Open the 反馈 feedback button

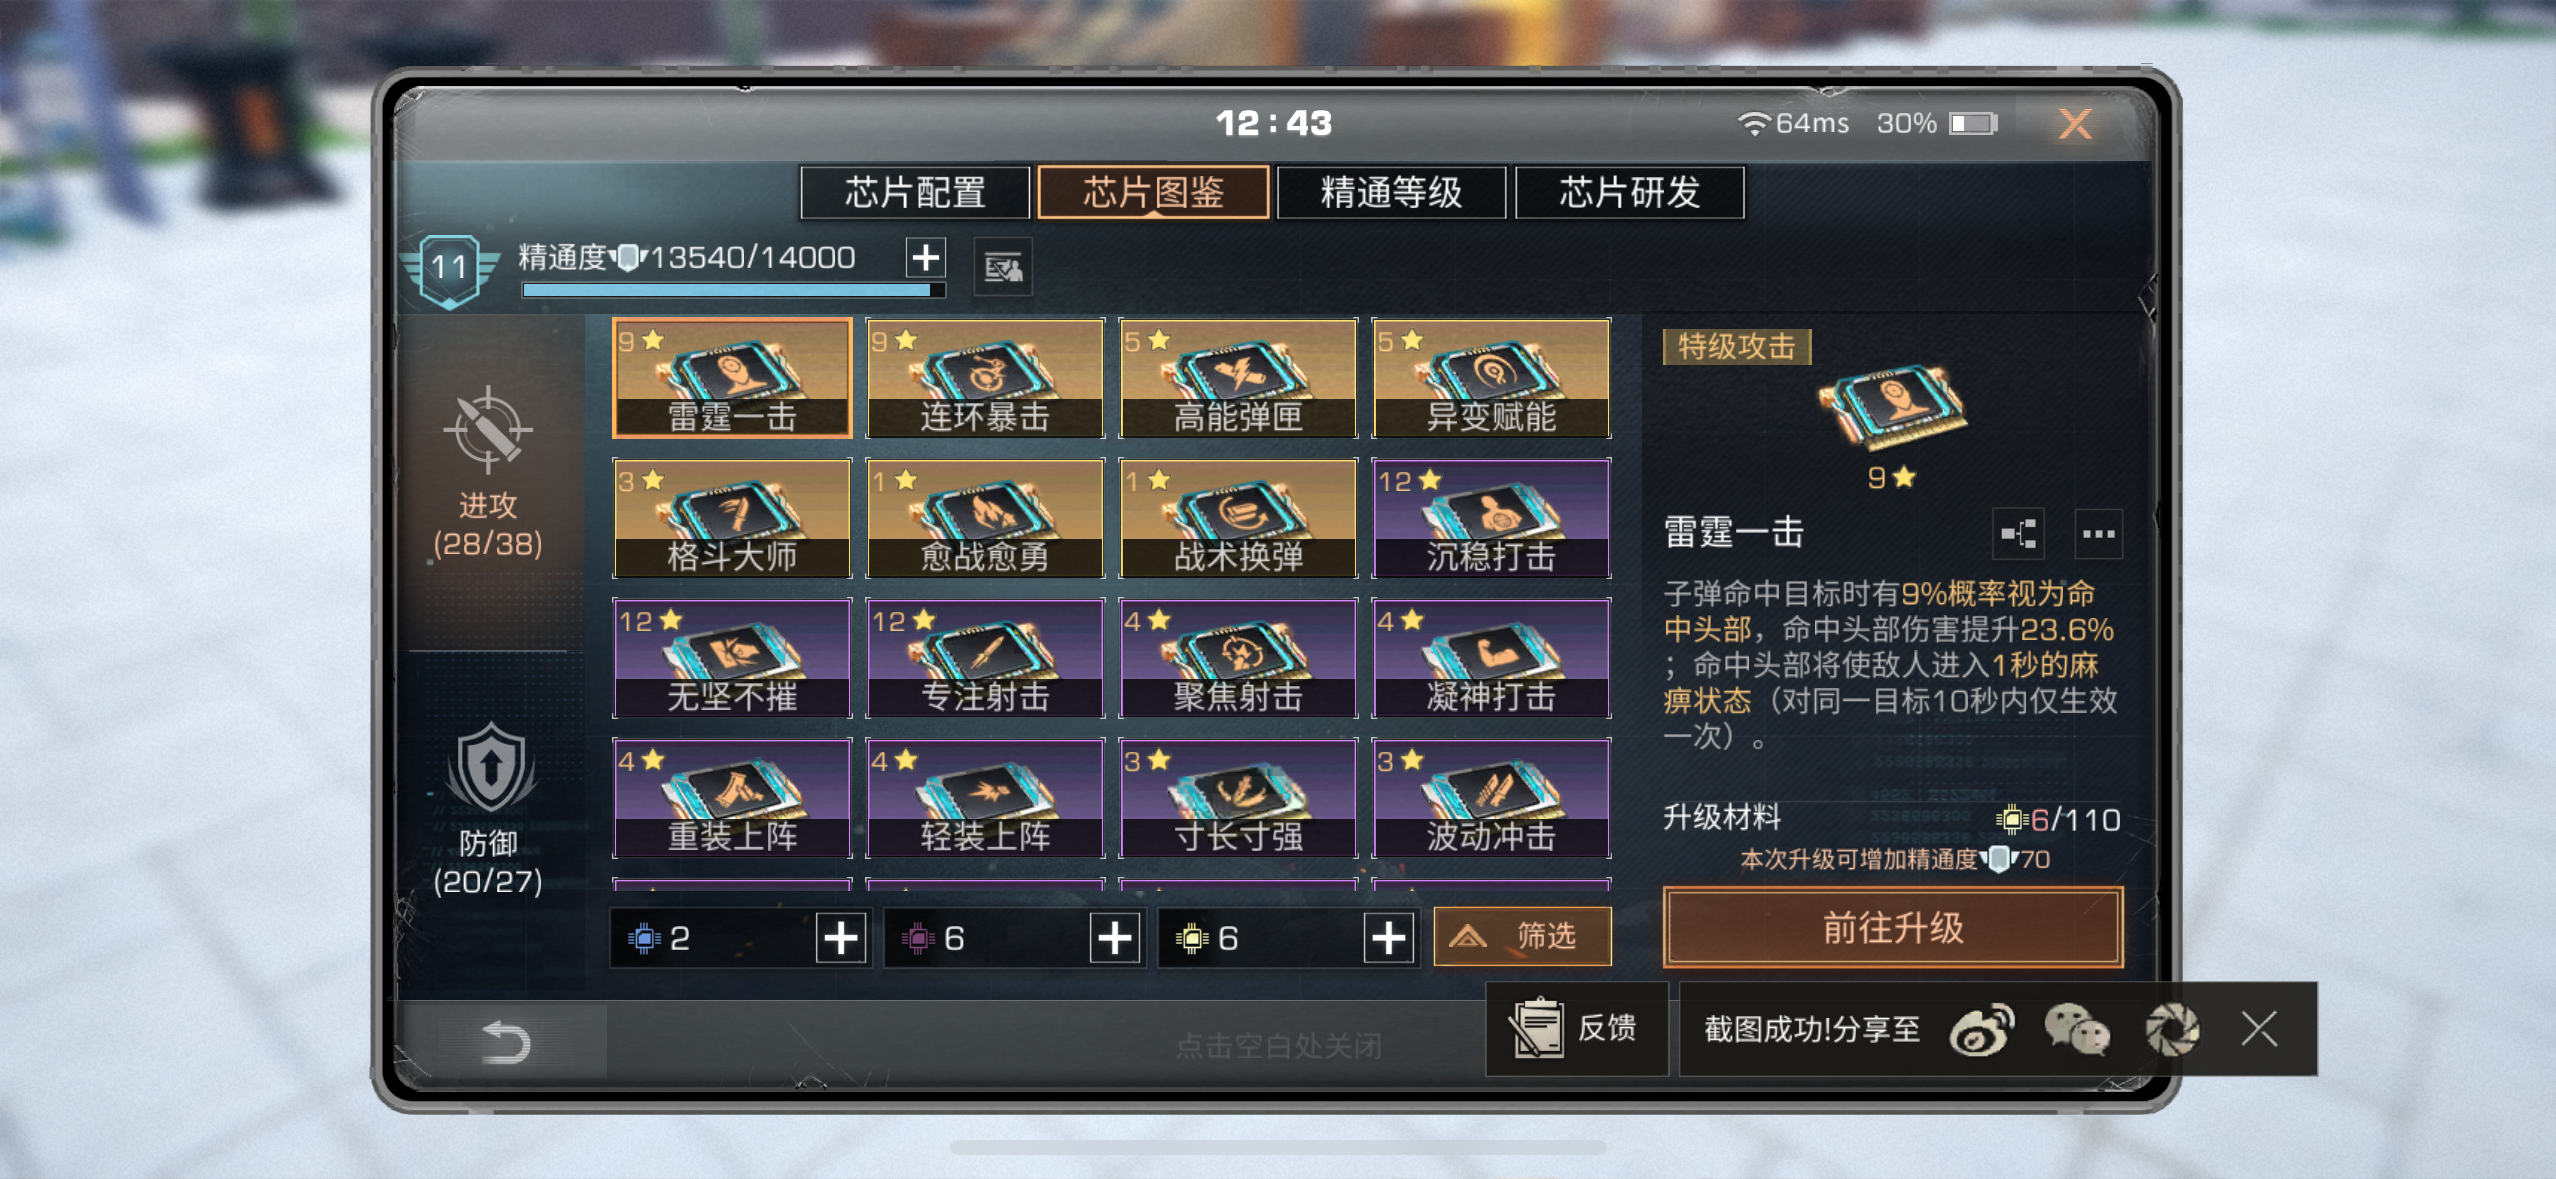click(1576, 1028)
